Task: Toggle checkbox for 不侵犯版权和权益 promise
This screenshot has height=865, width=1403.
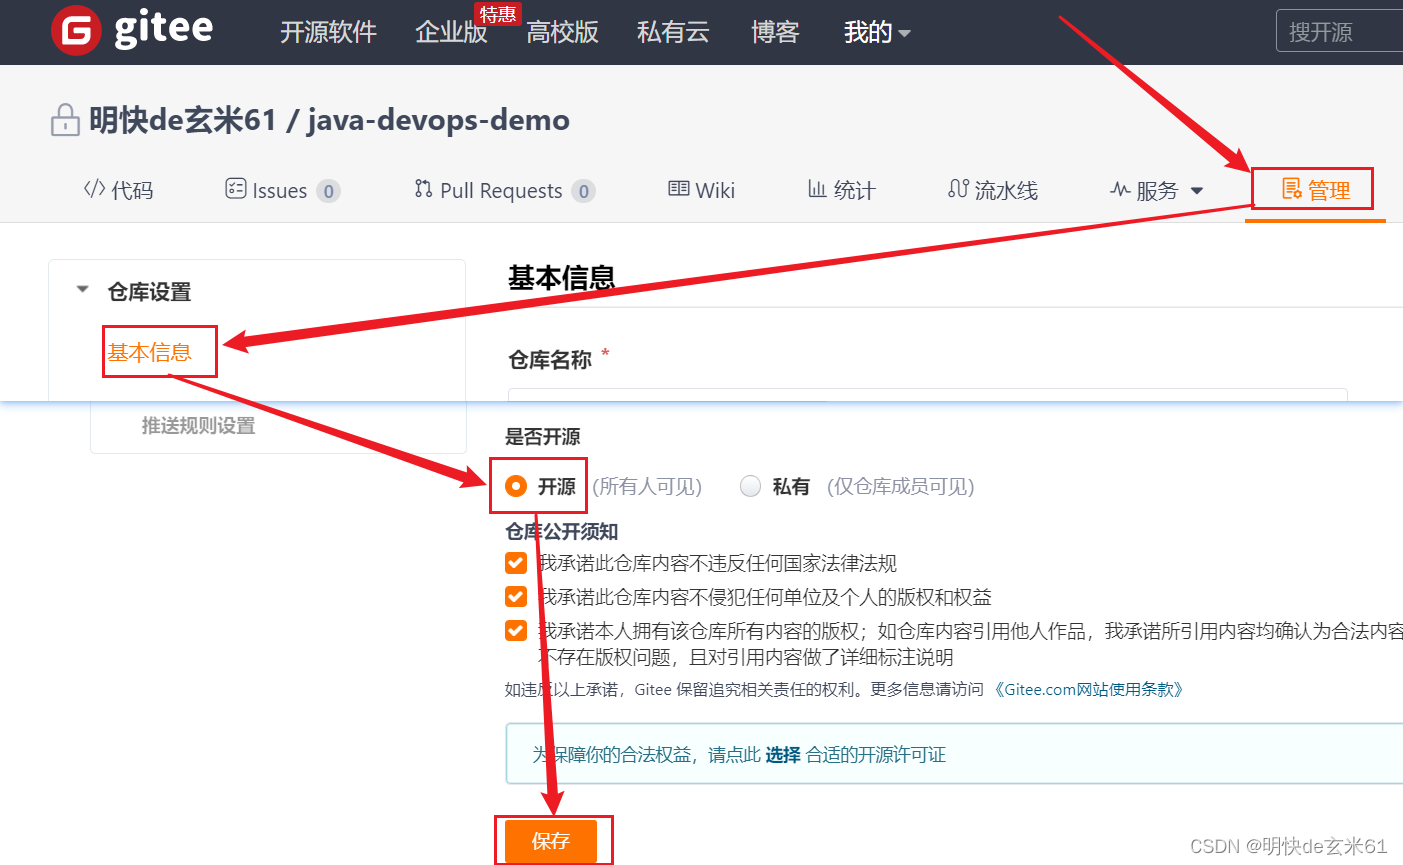Action: point(516,597)
